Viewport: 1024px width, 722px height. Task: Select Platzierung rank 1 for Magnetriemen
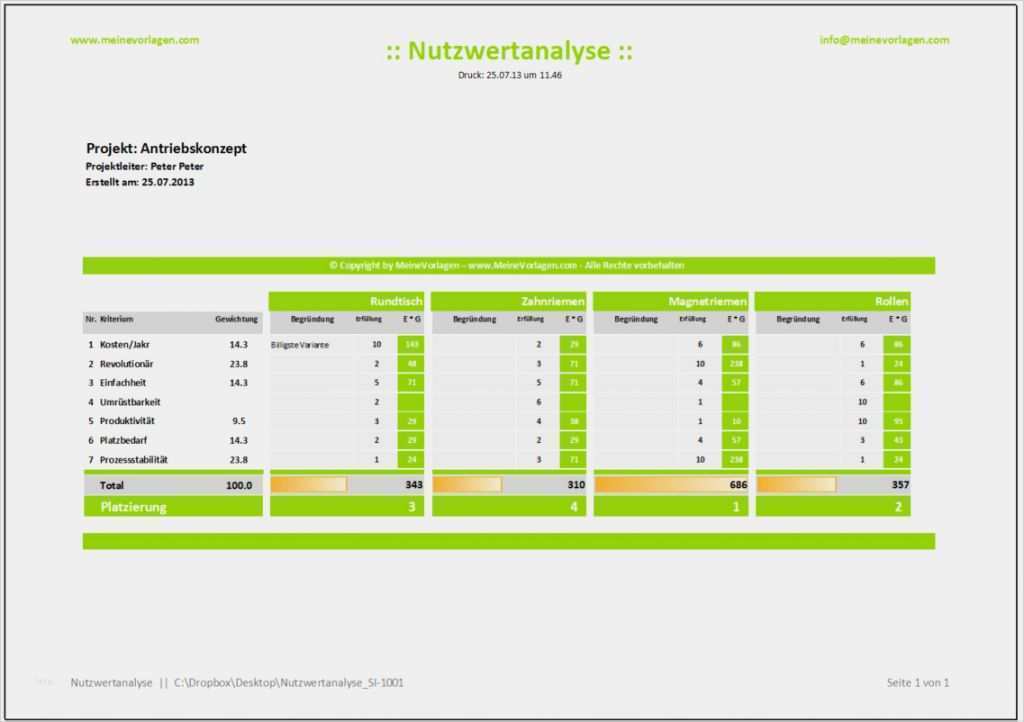coord(736,507)
